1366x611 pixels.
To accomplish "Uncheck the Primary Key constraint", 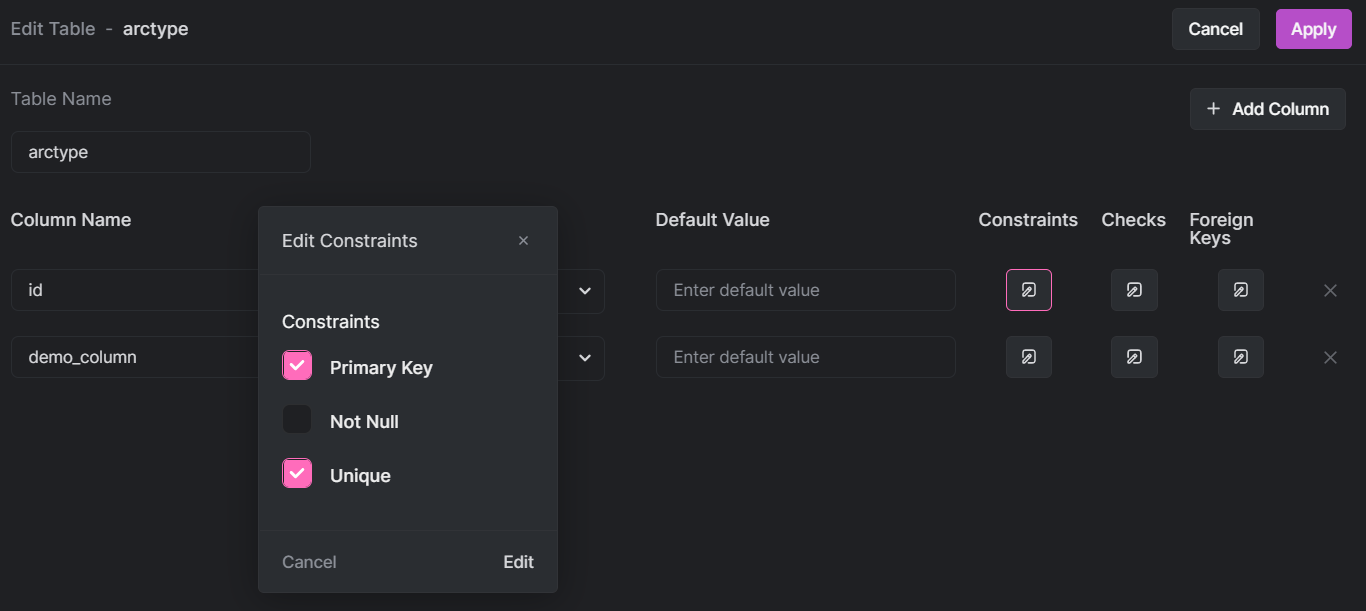I will coord(297,366).
